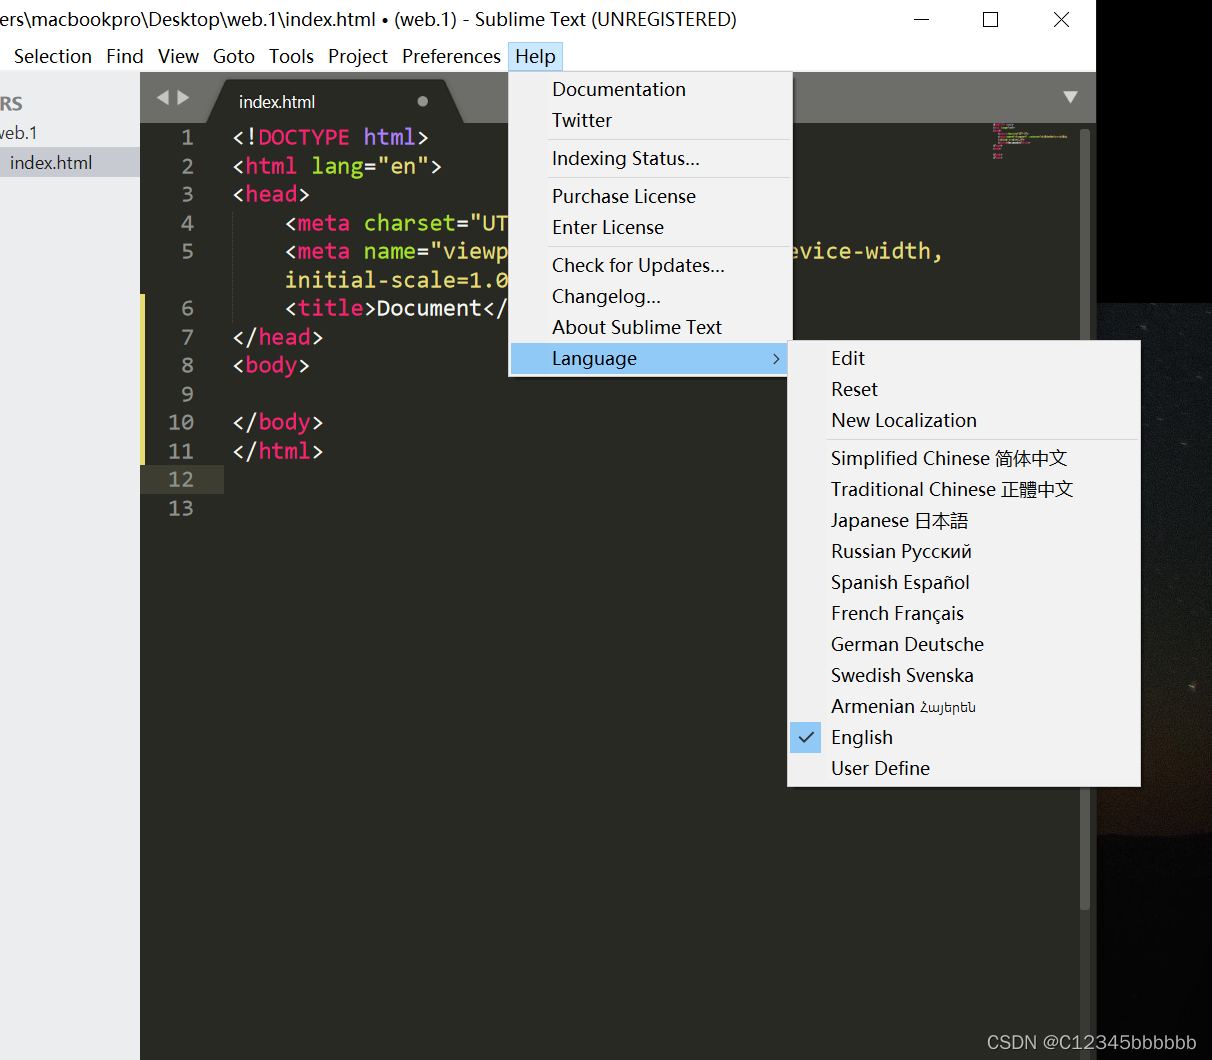Viewport: 1212px width, 1060px height.
Task: Choose Purchase License
Action: coord(650,196)
